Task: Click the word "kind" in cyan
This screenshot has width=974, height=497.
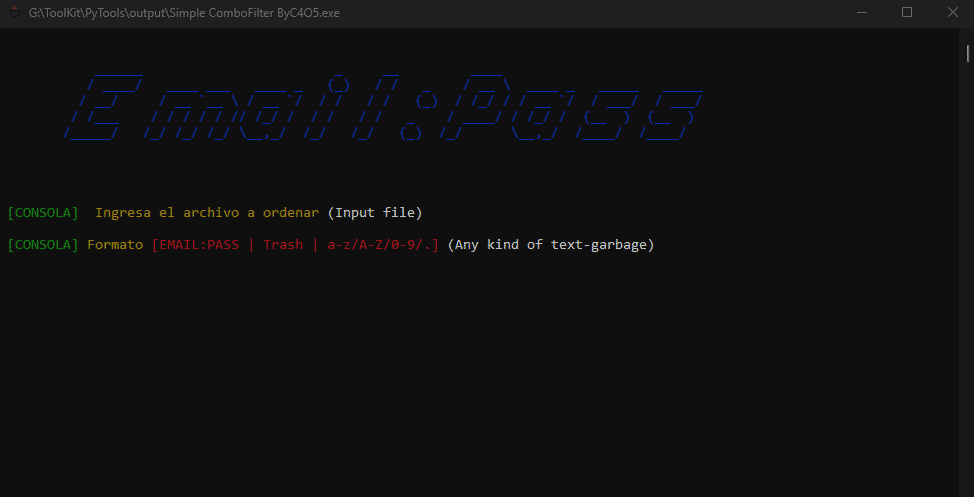Action: [503, 245]
